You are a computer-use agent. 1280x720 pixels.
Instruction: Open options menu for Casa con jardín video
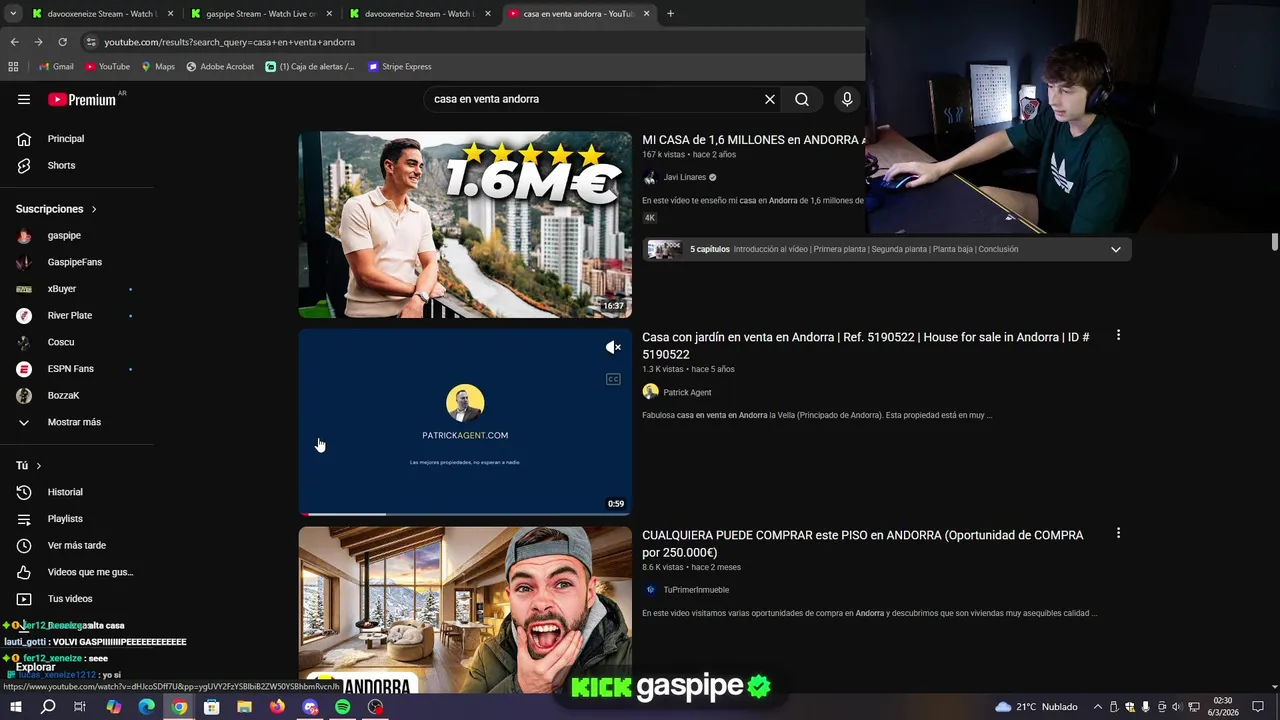(1118, 336)
